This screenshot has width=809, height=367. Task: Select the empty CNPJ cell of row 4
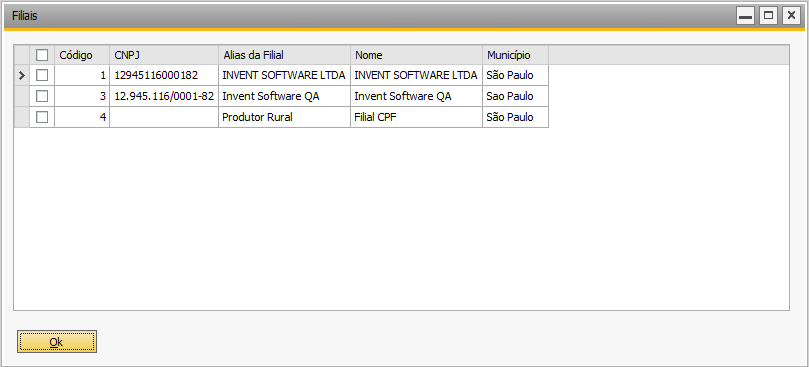coord(164,117)
